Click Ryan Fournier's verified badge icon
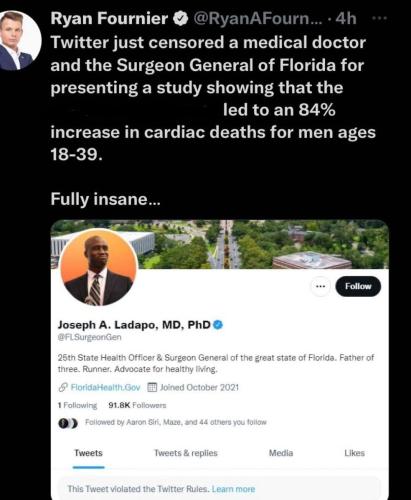 [x=180, y=18]
